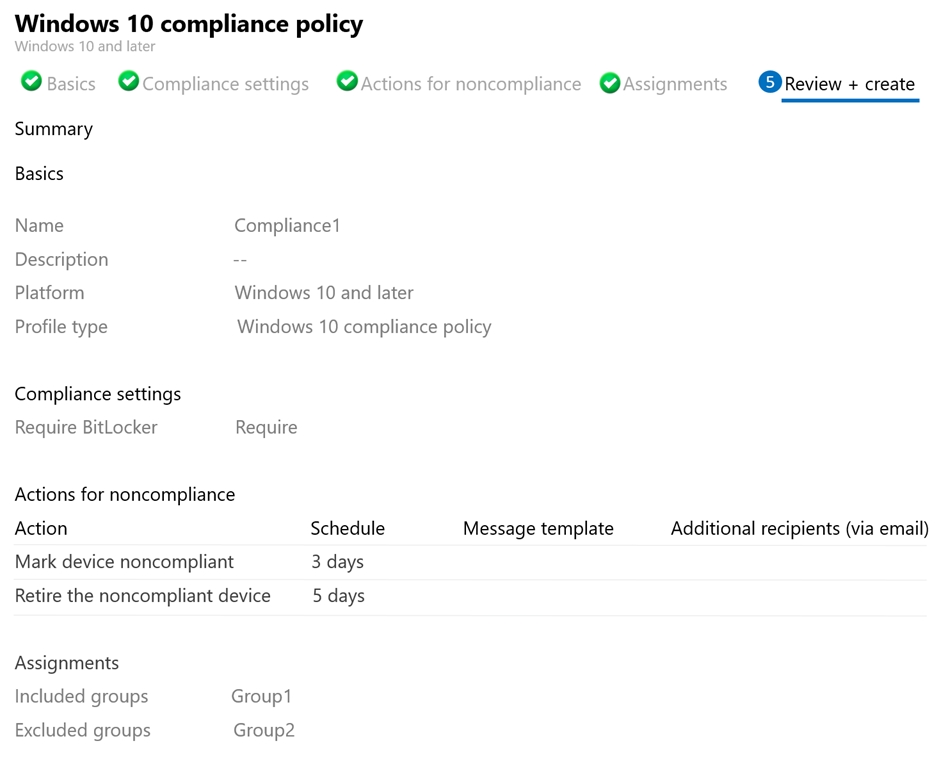Viewport: 948px width, 757px height.
Task: Select the Mark device noncompliant row
Action: click(x=470, y=562)
